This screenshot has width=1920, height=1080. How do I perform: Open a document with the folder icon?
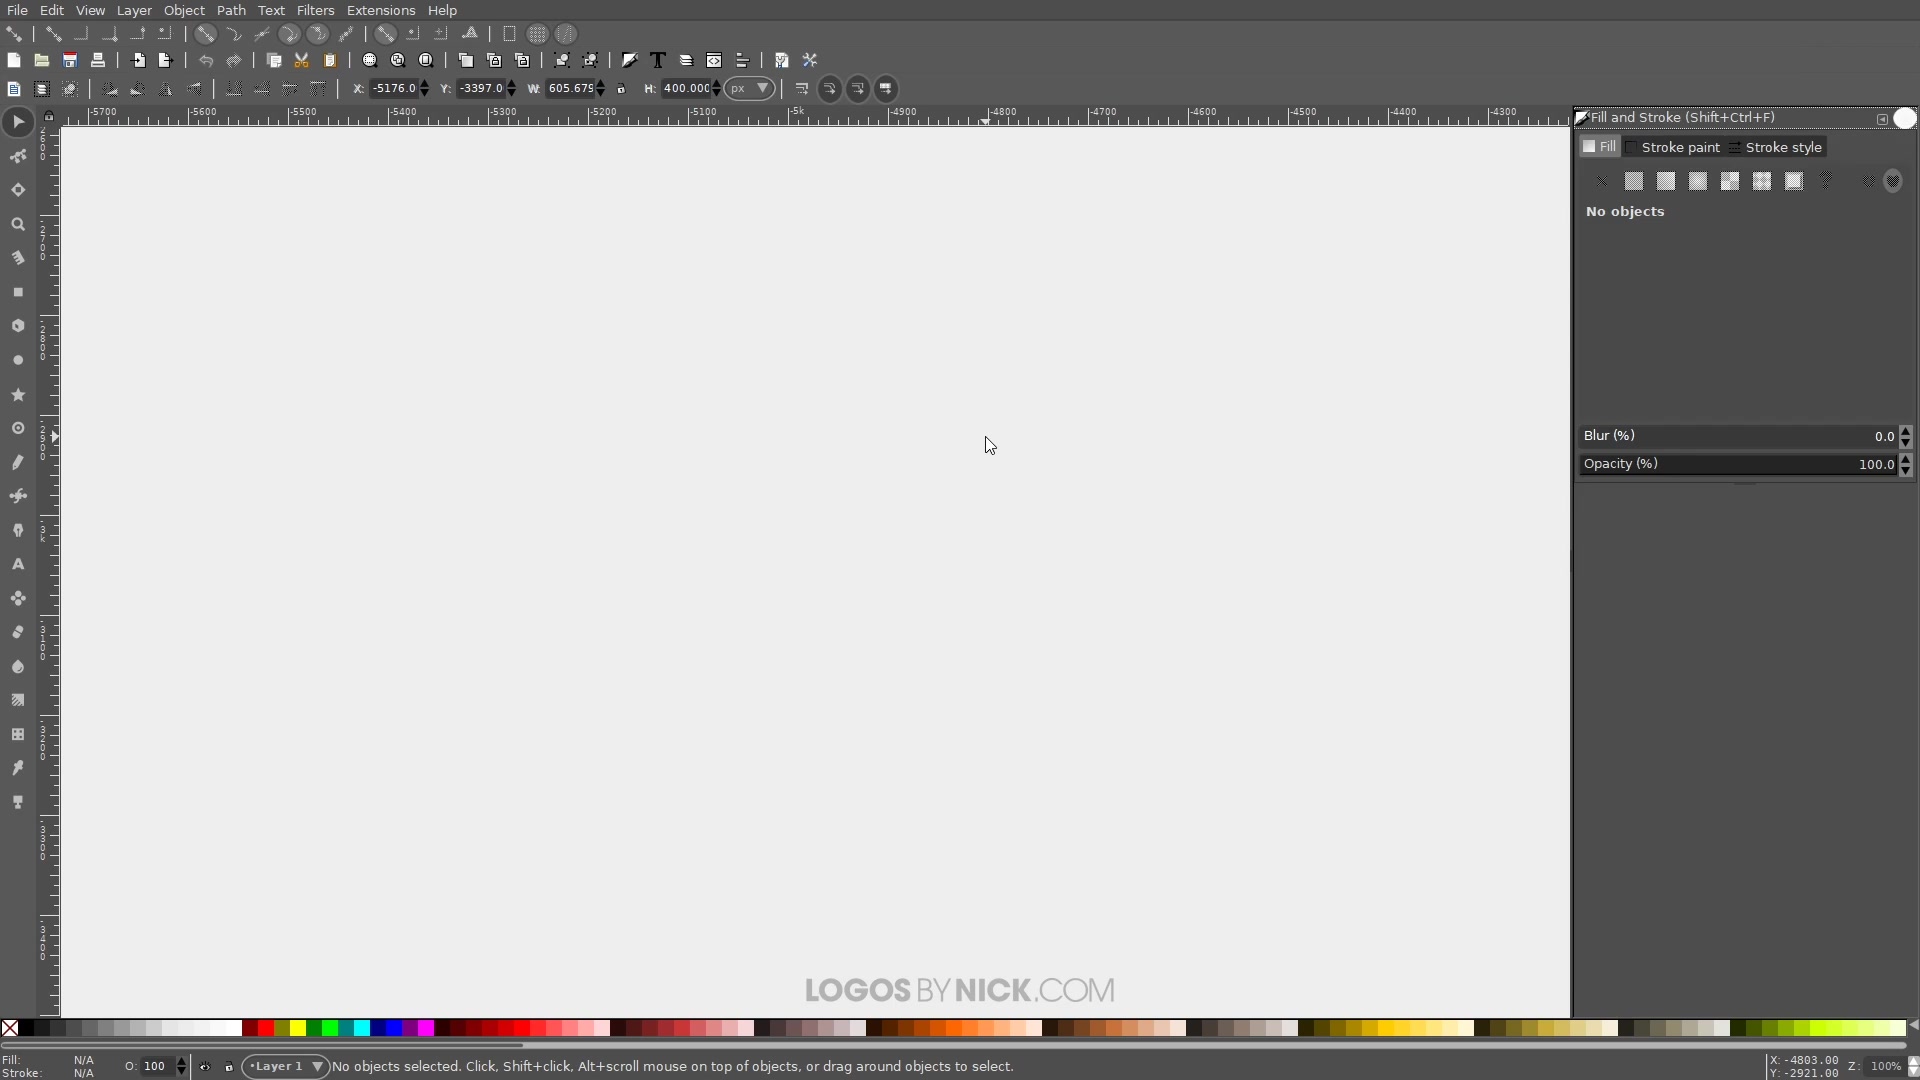click(42, 60)
